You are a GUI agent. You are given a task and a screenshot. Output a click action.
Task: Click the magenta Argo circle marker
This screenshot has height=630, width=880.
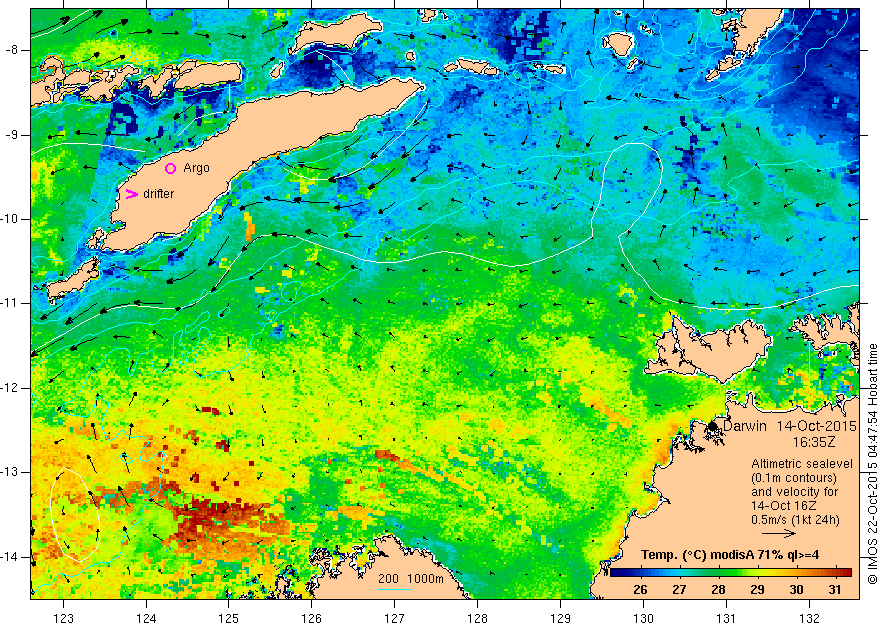pos(171,168)
